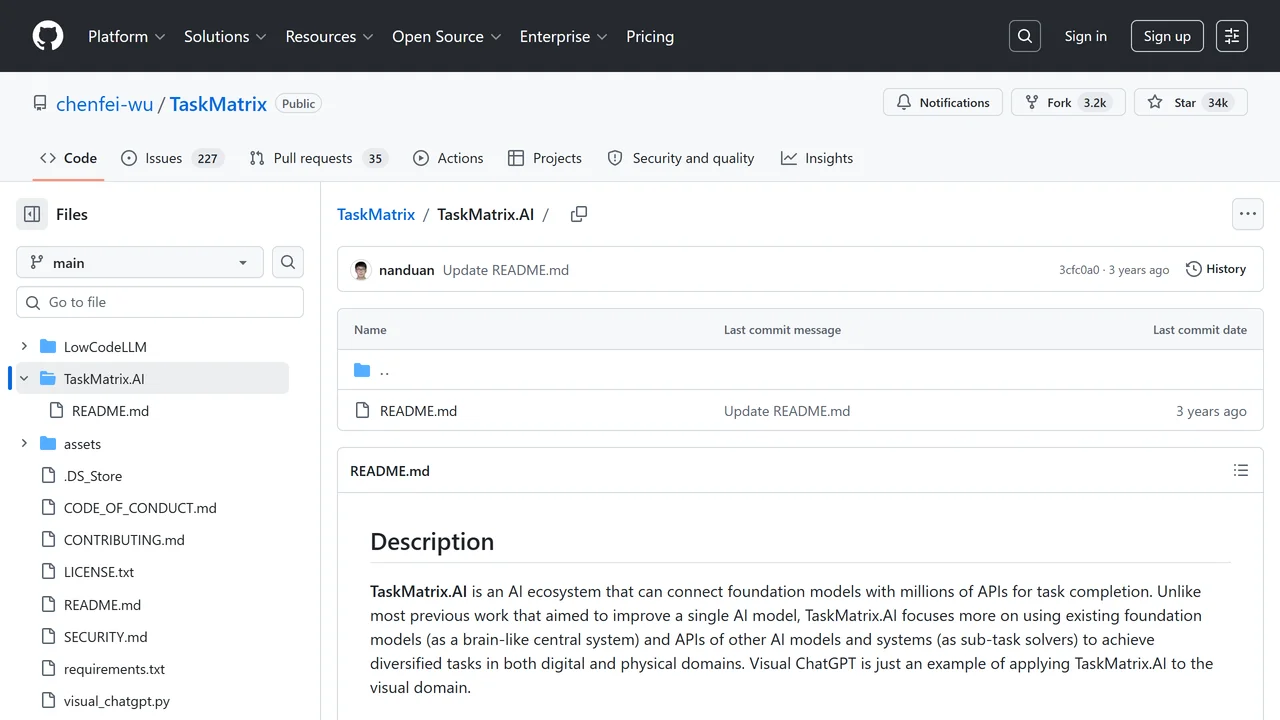Screen dimensions: 1280x720
Task: Open CONTRIBUTING.md in the file tree
Action: click(x=124, y=540)
